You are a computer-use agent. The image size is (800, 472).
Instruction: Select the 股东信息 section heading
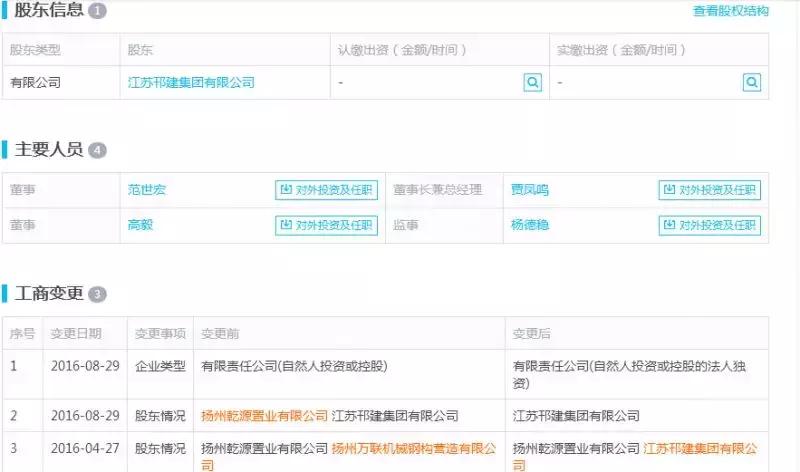pyautogui.click(x=49, y=10)
